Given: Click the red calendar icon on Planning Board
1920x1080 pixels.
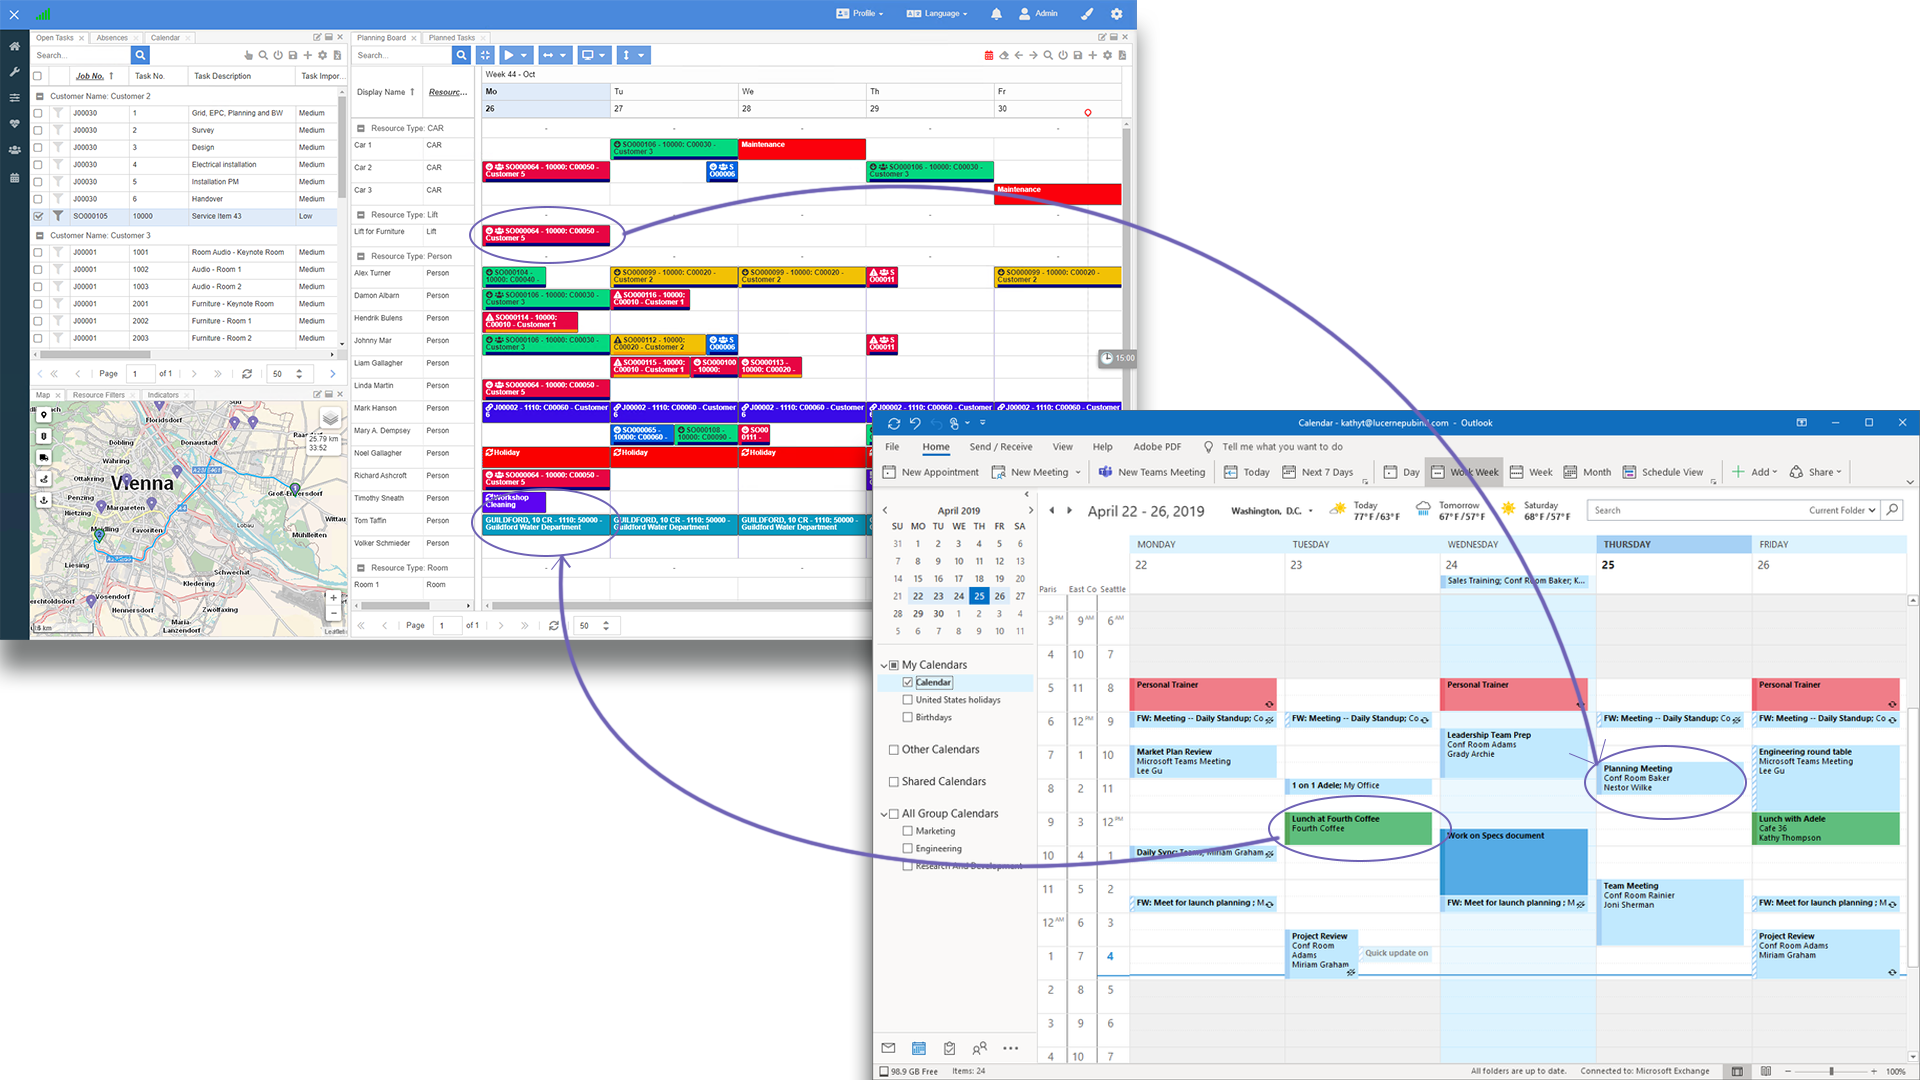Looking at the screenshot, I should (989, 56).
